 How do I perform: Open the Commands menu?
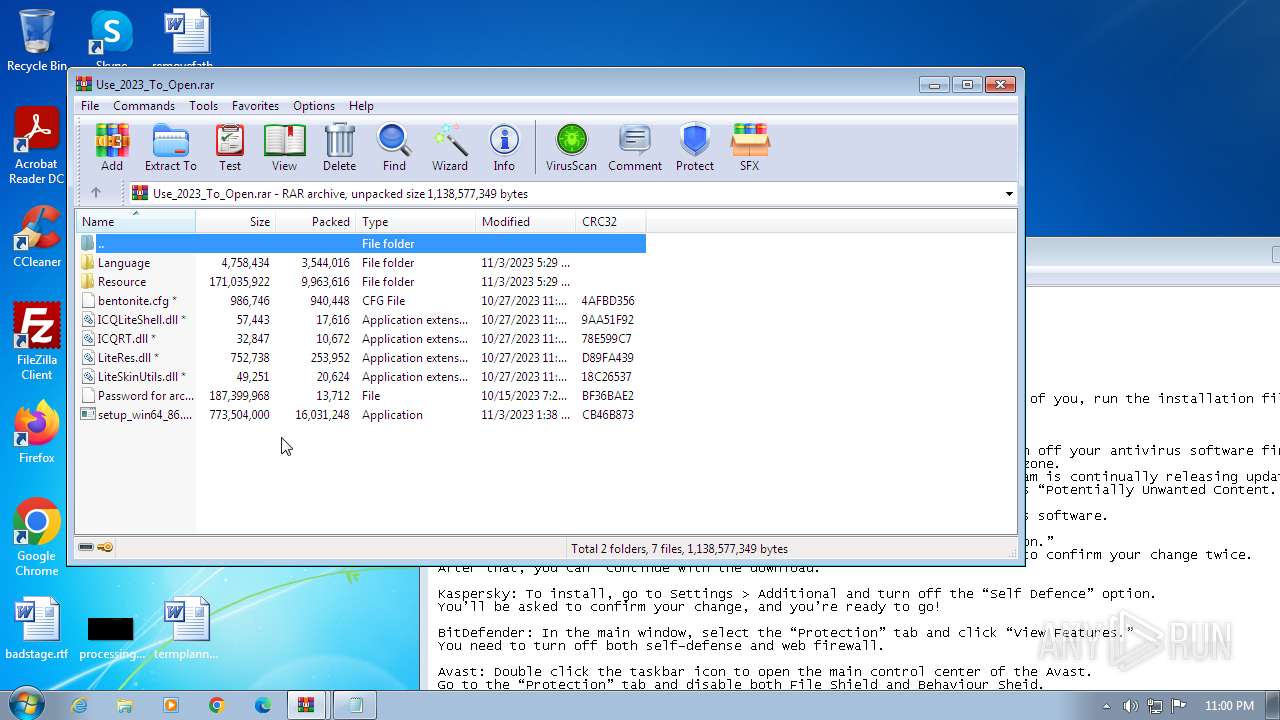(x=144, y=106)
